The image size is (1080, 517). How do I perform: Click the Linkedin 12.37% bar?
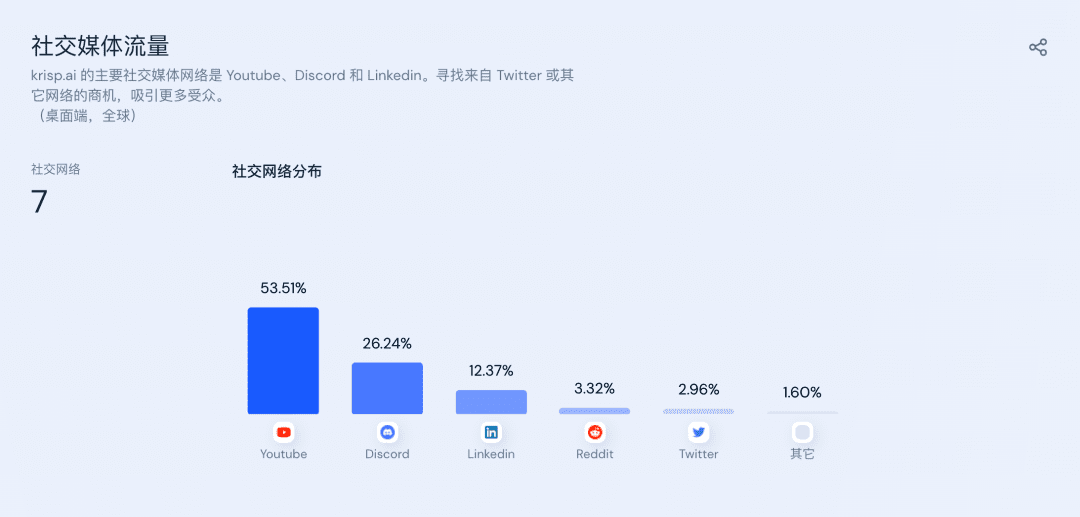(491, 402)
